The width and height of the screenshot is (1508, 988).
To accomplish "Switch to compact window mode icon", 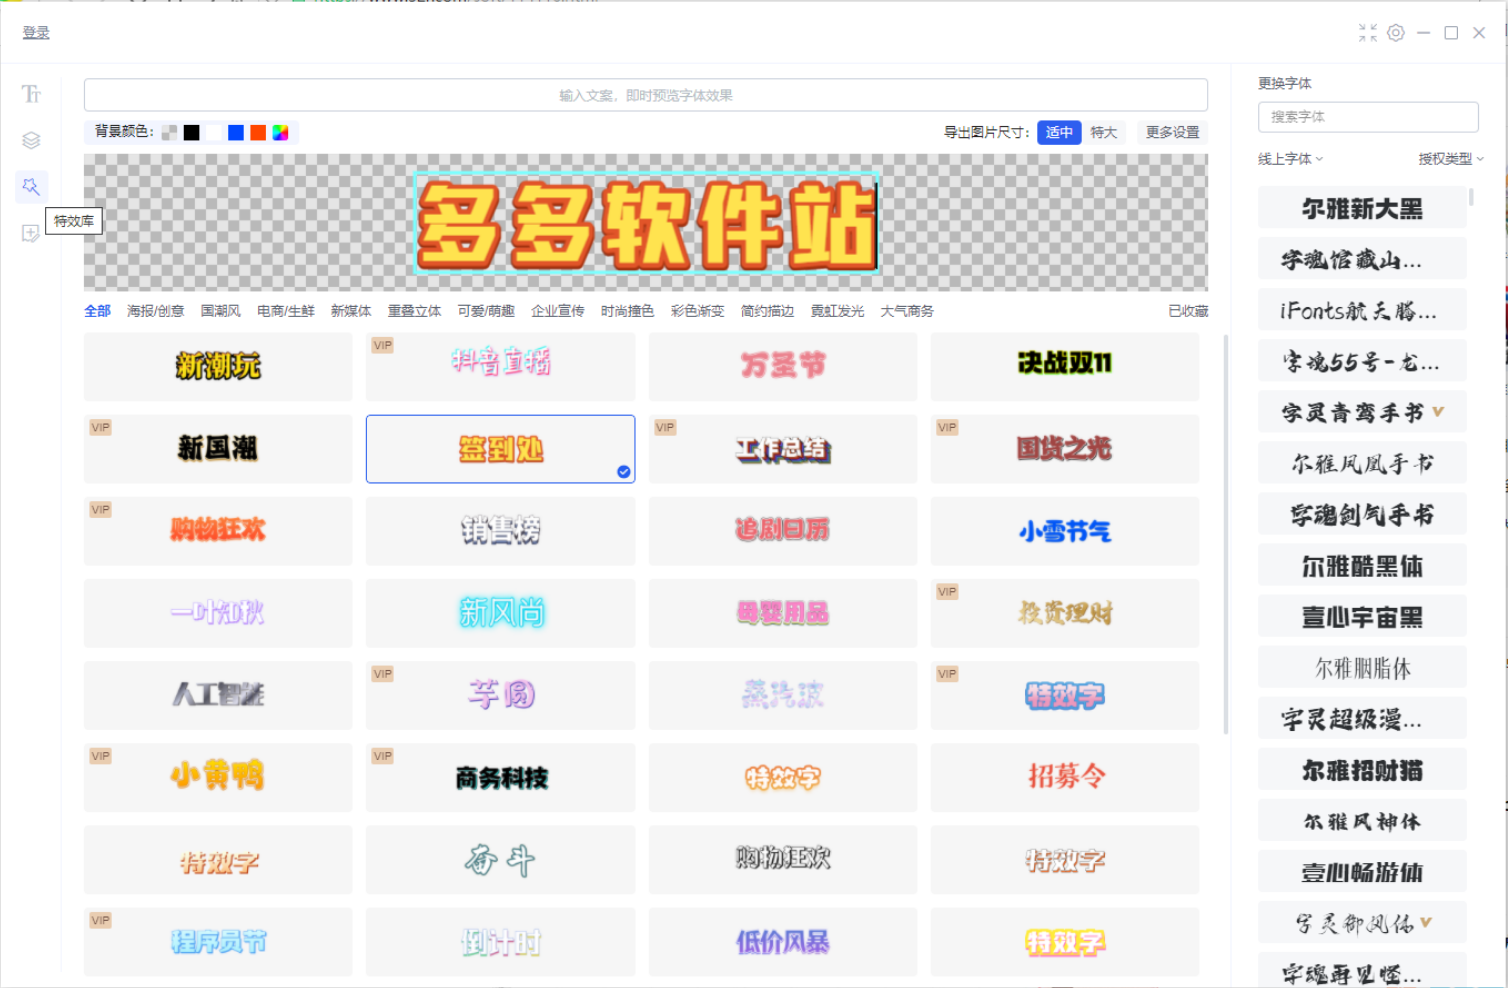I will click(x=1368, y=33).
